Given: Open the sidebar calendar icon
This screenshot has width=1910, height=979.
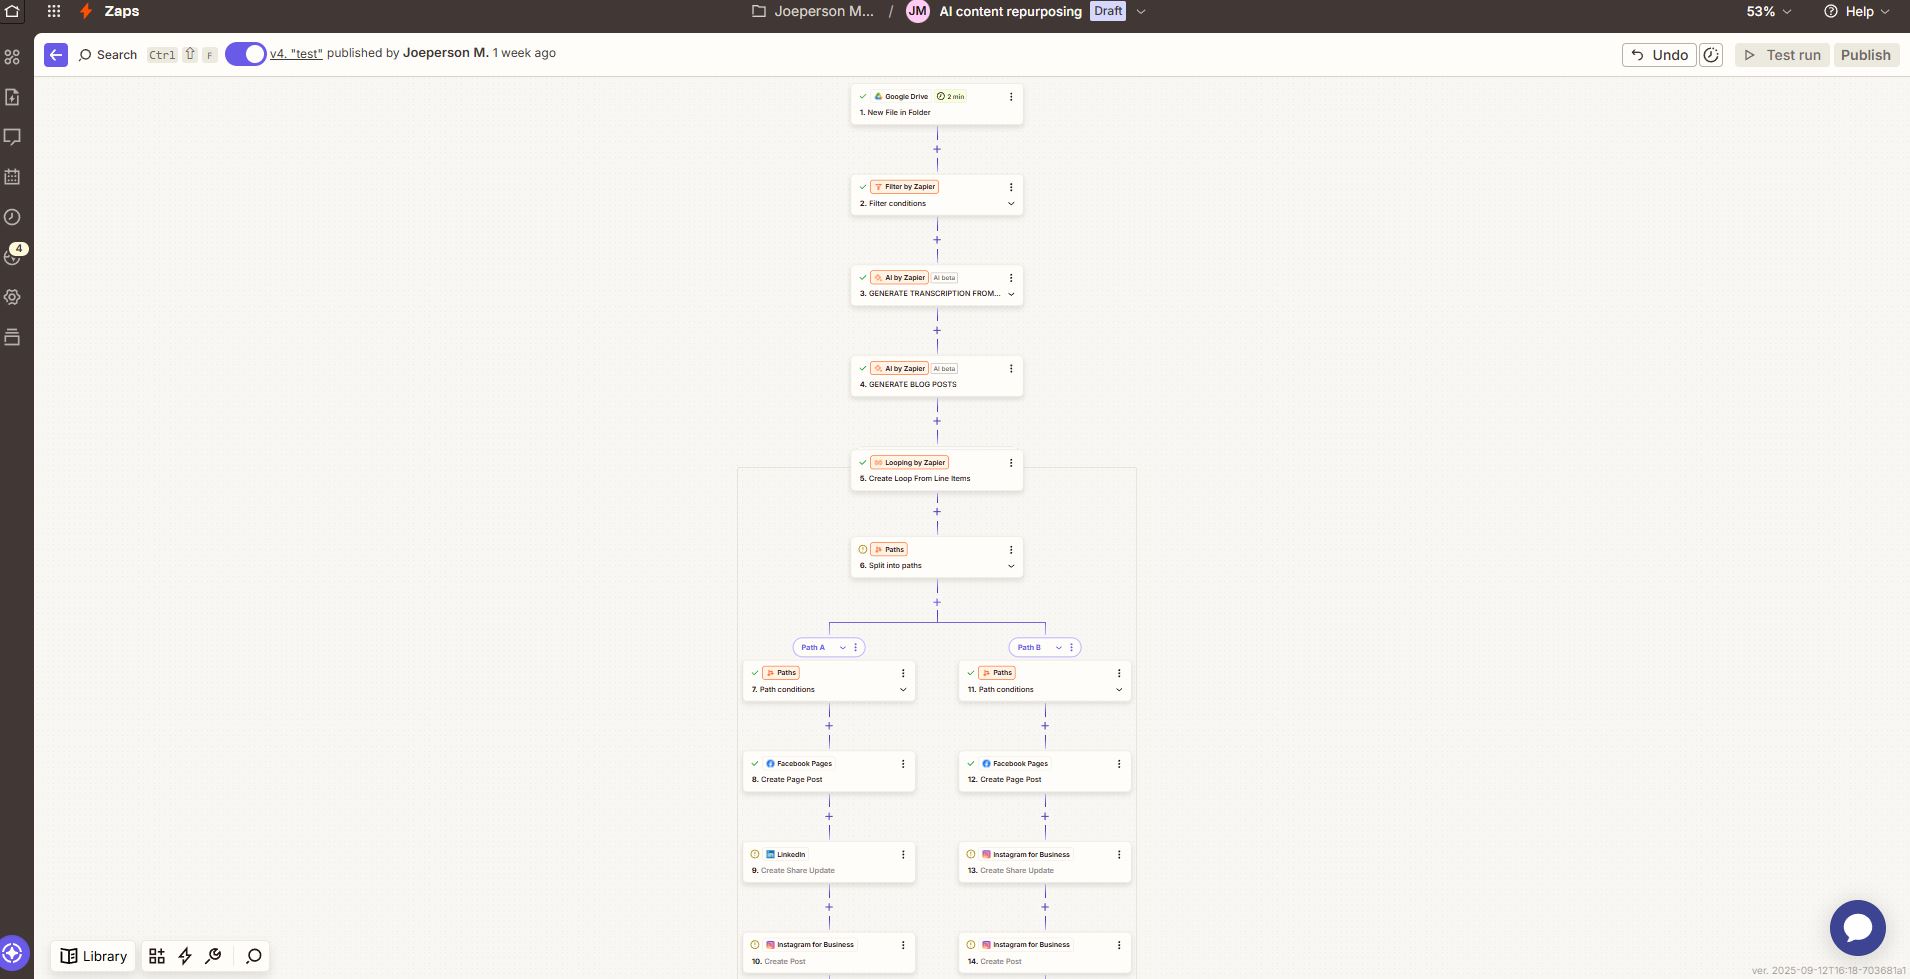Looking at the screenshot, I should click(12, 177).
